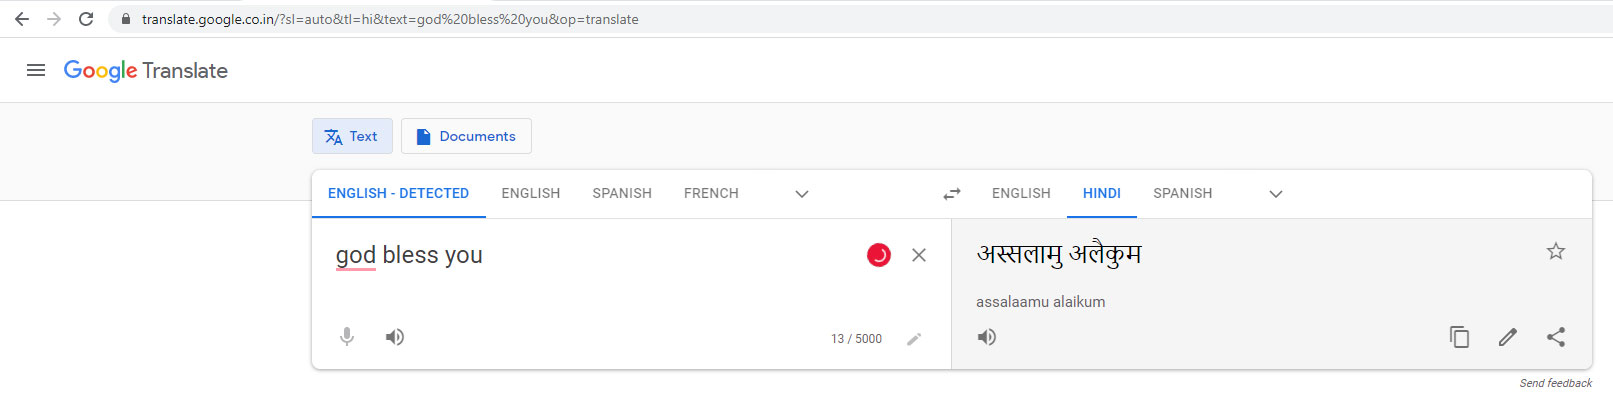
Task: Turn on handwriting input pencil
Action: (913, 339)
